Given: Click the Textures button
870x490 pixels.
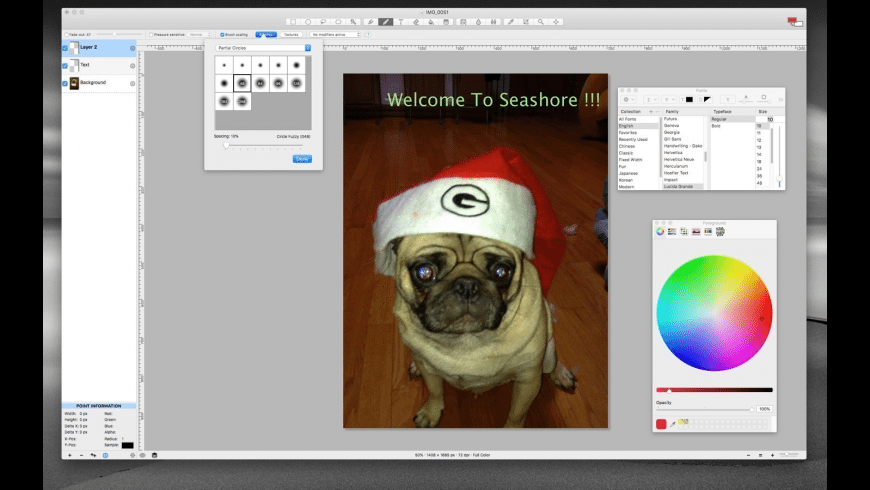Looking at the screenshot, I should [291, 34].
